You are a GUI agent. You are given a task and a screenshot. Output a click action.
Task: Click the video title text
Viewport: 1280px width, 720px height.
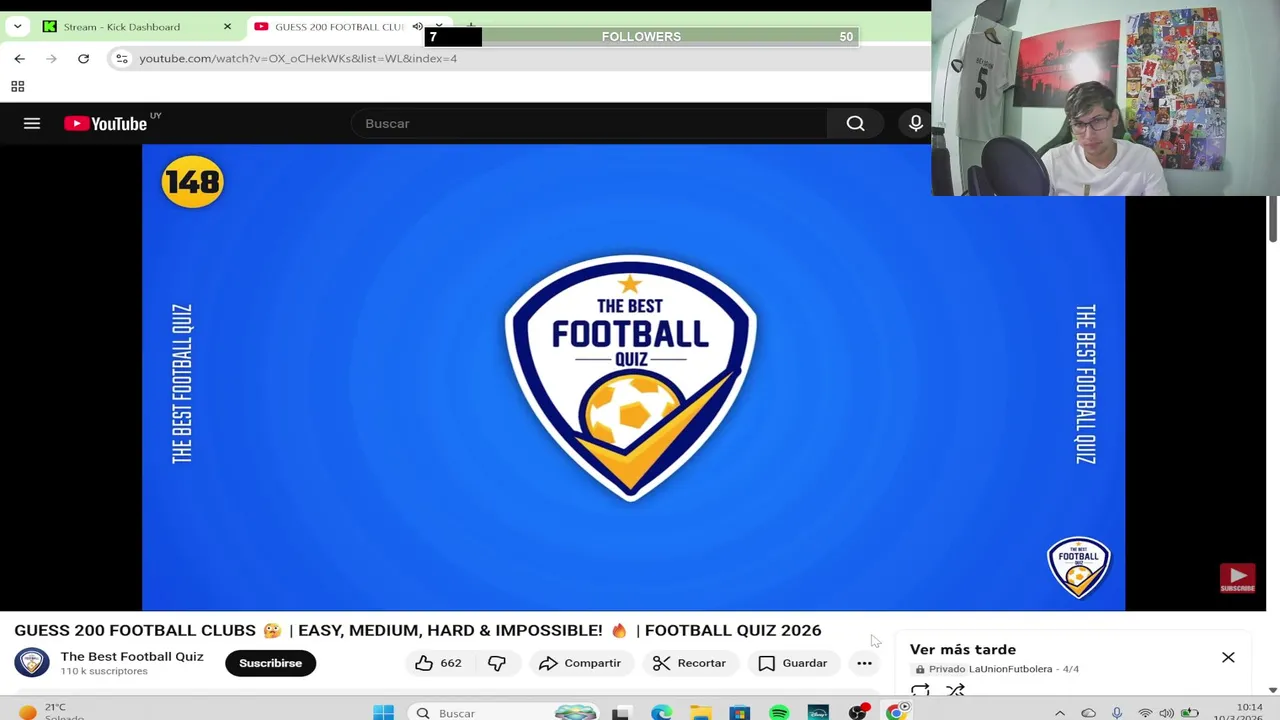tap(418, 630)
